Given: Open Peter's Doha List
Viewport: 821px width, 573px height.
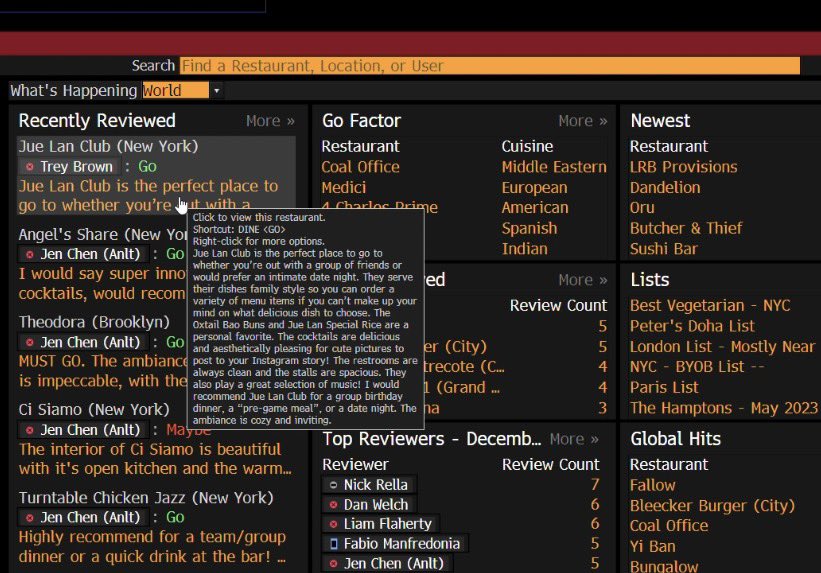Looking at the screenshot, I should pyautogui.click(x=692, y=326).
